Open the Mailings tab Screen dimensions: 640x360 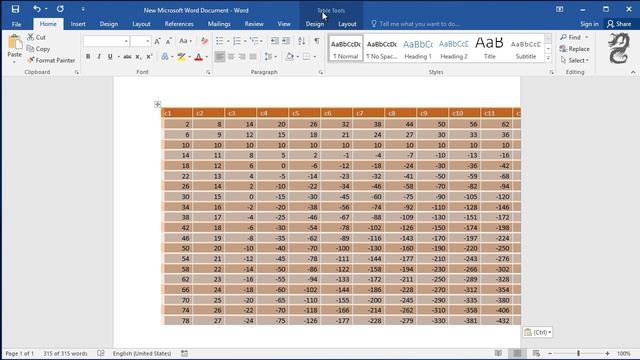coord(219,24)
